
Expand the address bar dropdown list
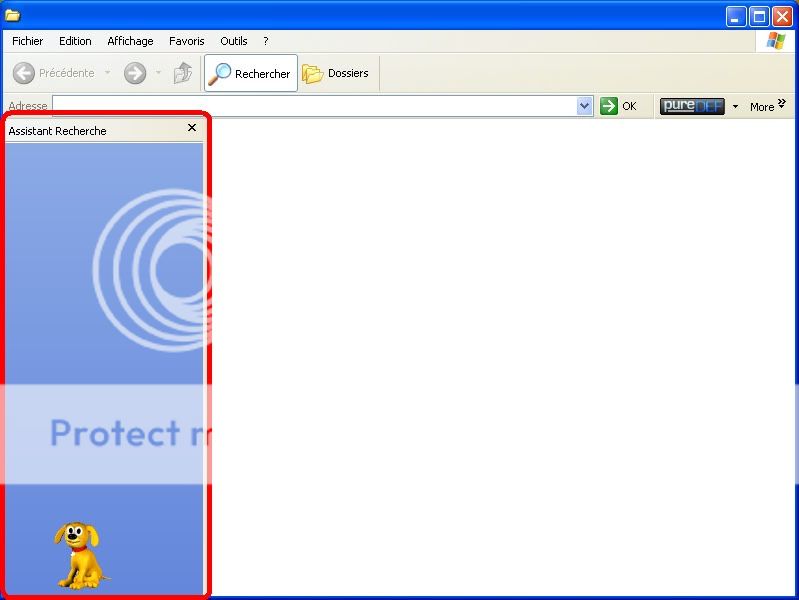click(x=584, y=106)
